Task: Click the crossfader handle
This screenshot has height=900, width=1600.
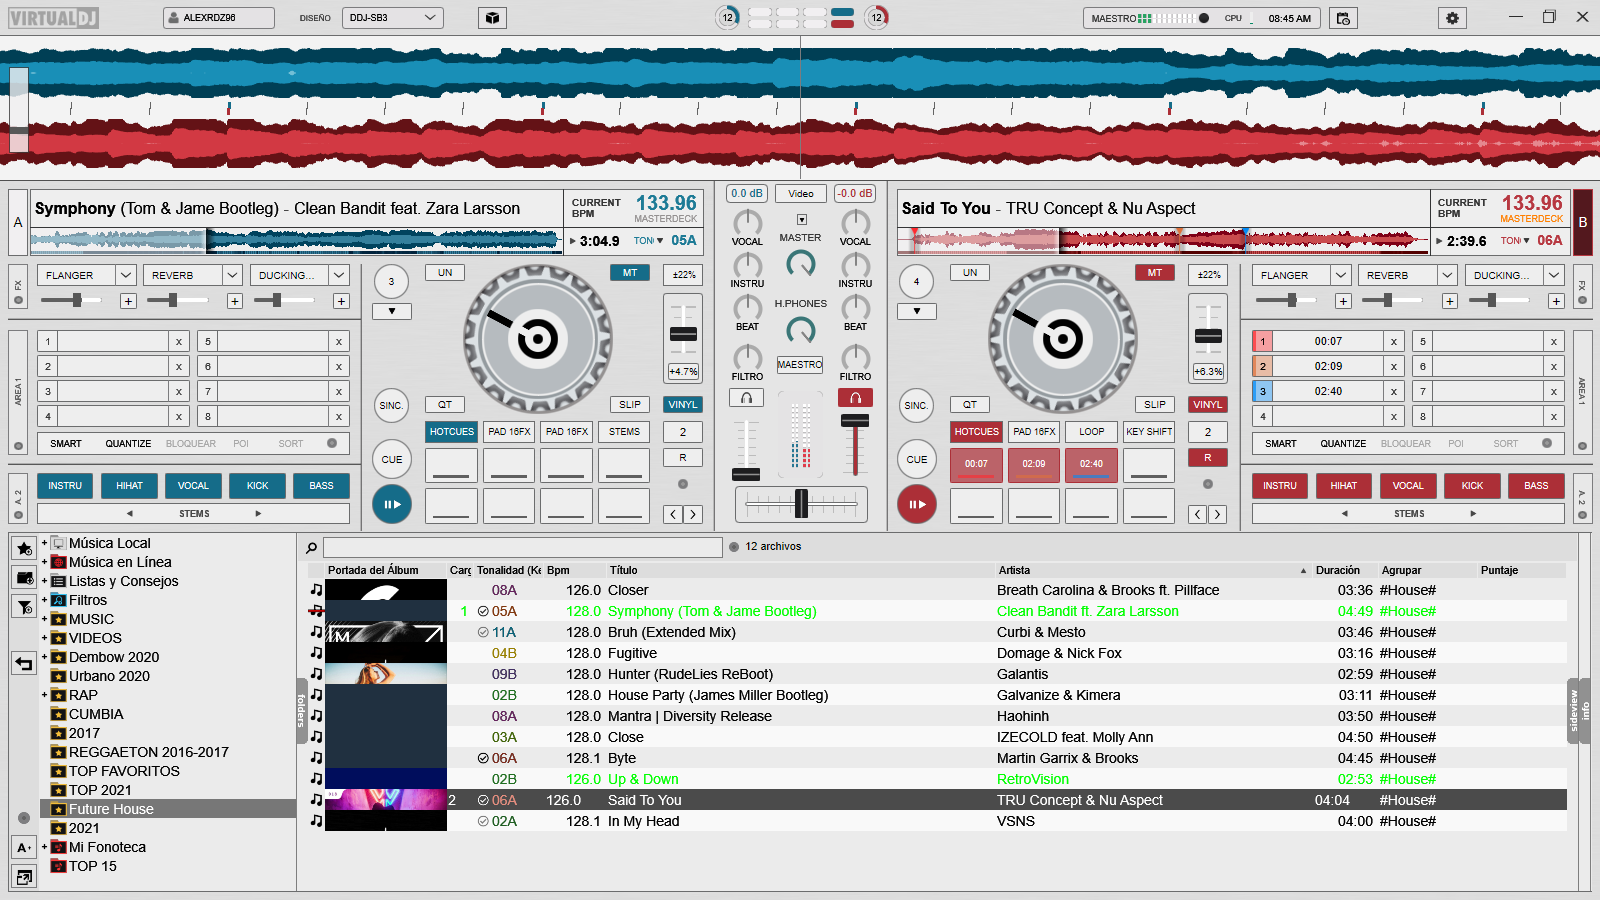Action: point(801,504)
